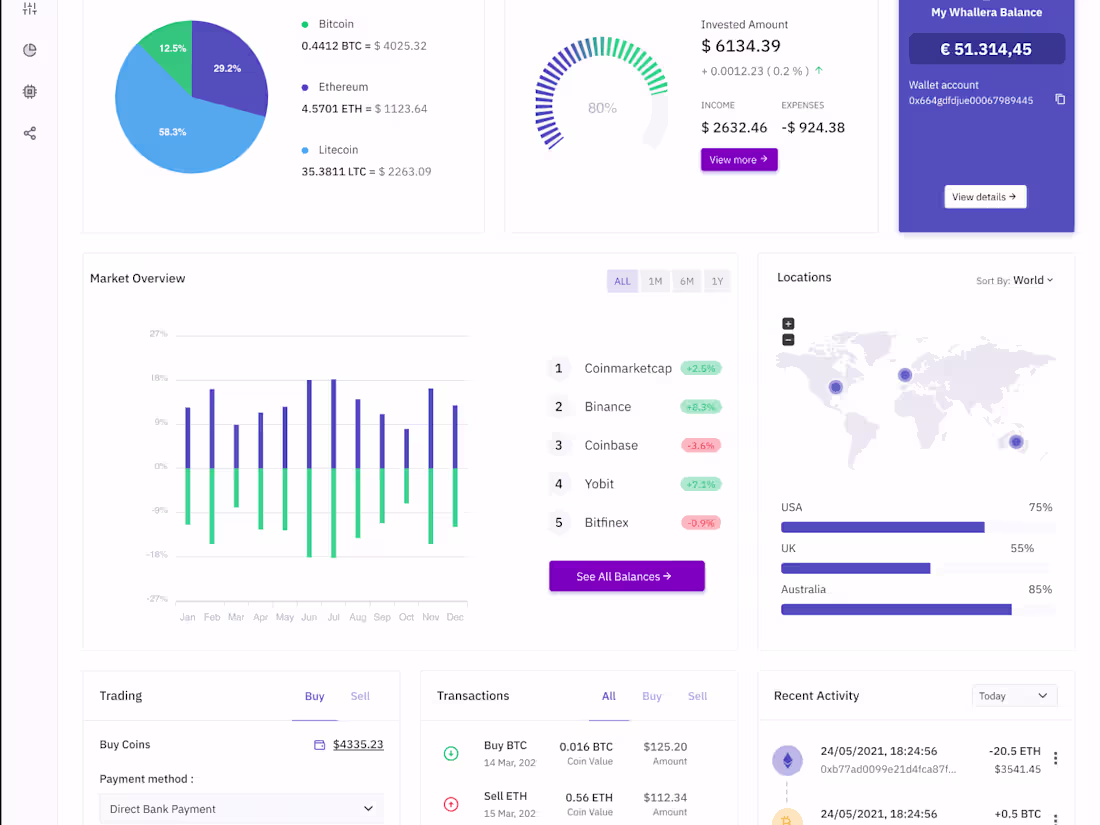
Task: Click See All Balances button
Action: pos(626,576)
